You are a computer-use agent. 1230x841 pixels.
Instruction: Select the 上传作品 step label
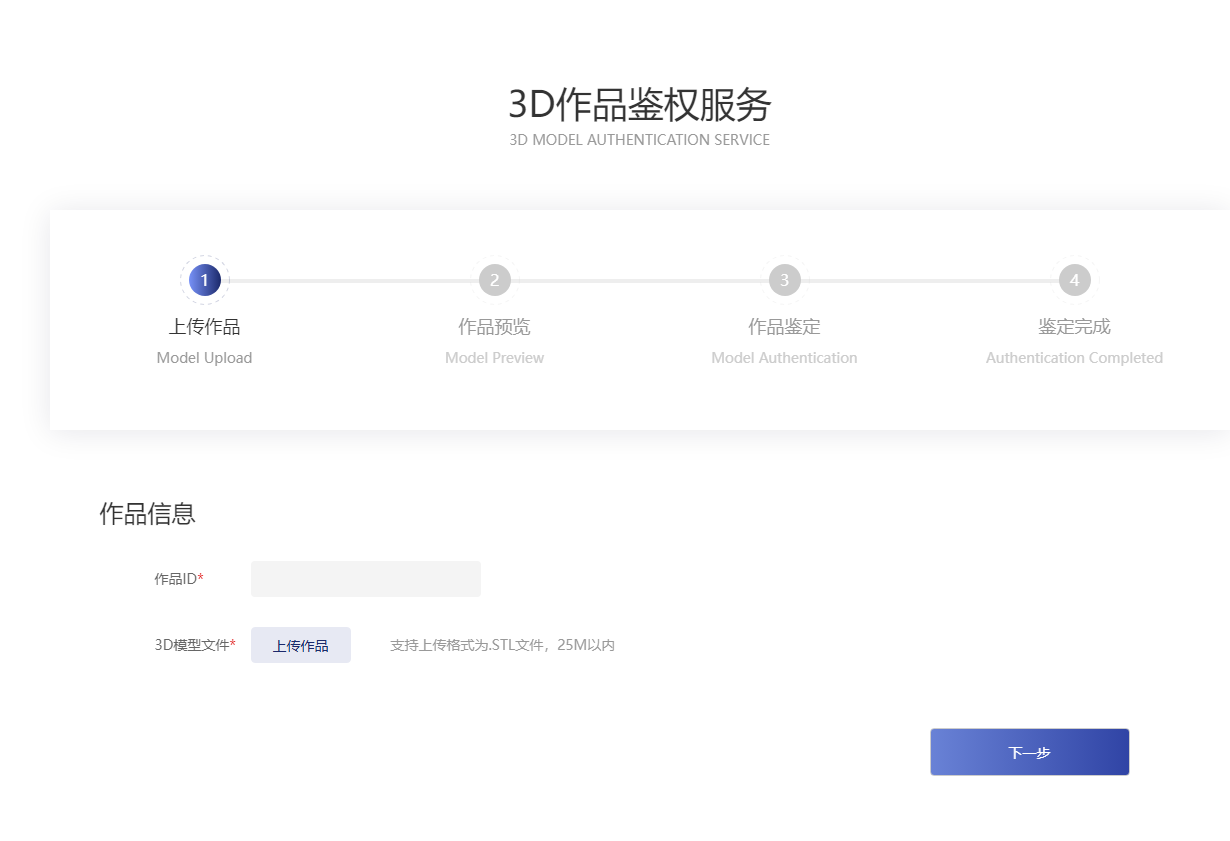pyautogui.click(x=204, y=327)
